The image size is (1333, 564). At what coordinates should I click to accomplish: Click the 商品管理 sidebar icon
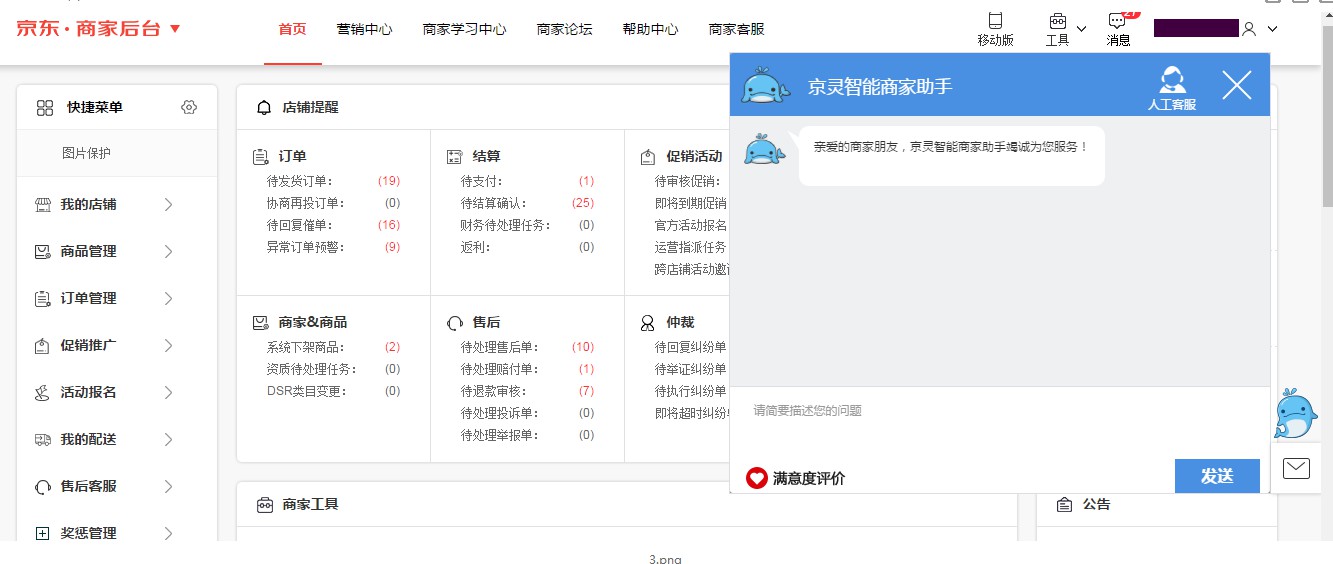point(42,251)
